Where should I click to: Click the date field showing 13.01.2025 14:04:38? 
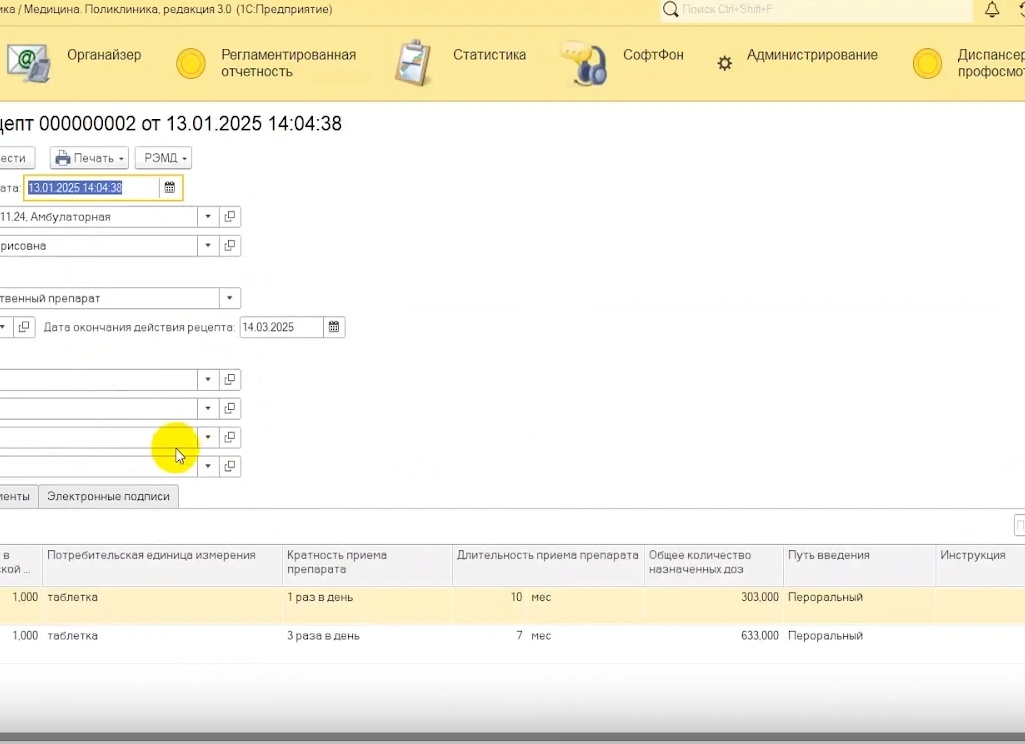pos(92,188)
